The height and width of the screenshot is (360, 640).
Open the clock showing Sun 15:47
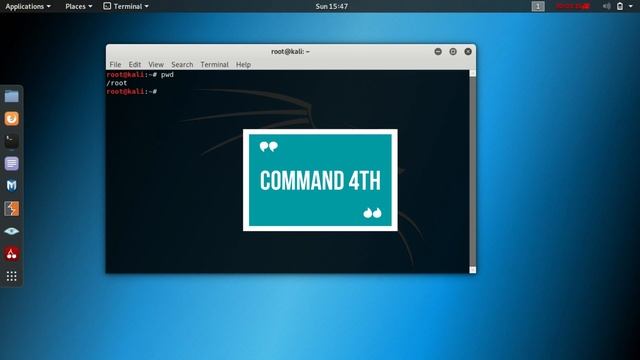tap(331, 6)
